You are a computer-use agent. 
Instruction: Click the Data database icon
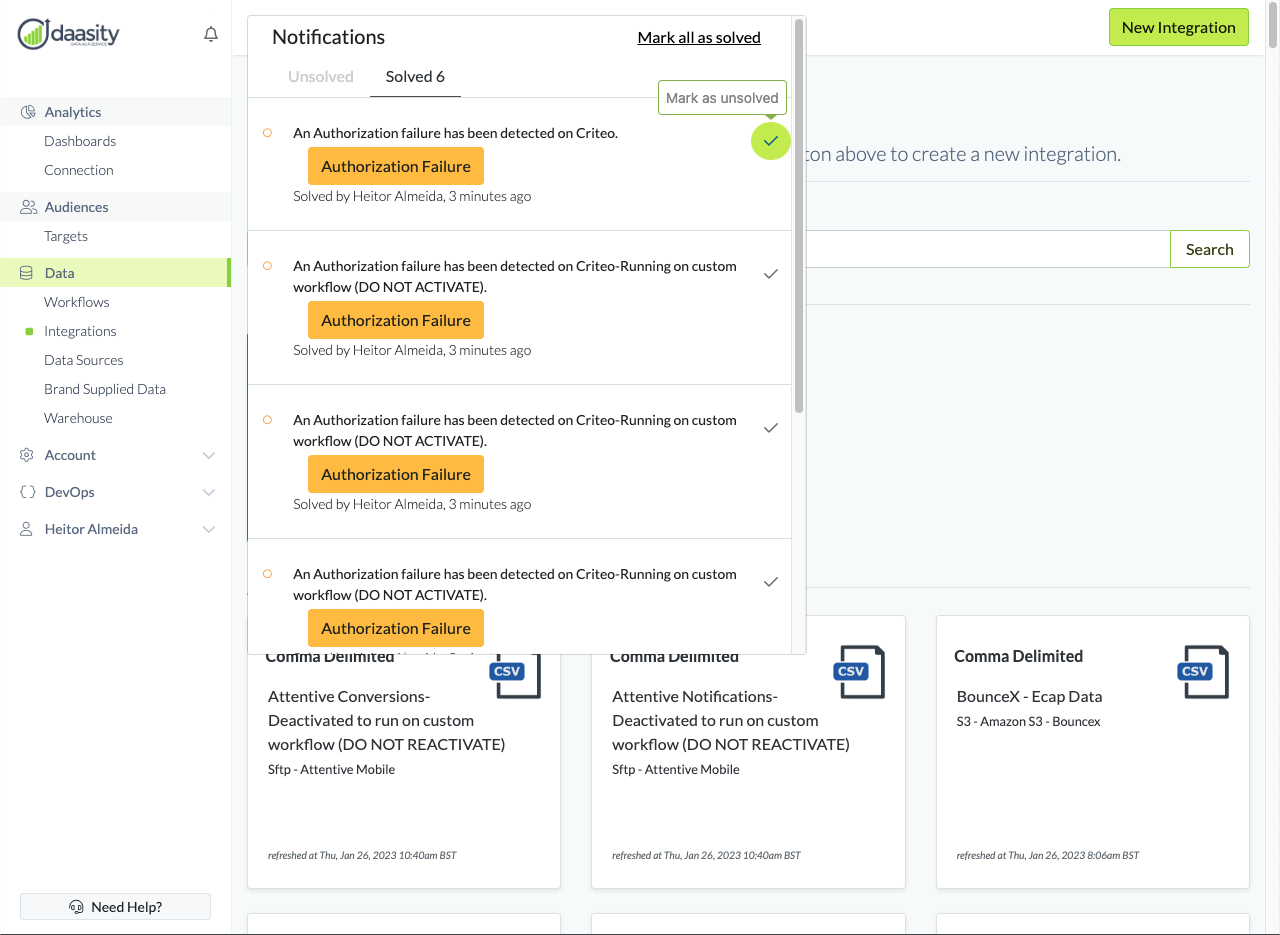27,273
